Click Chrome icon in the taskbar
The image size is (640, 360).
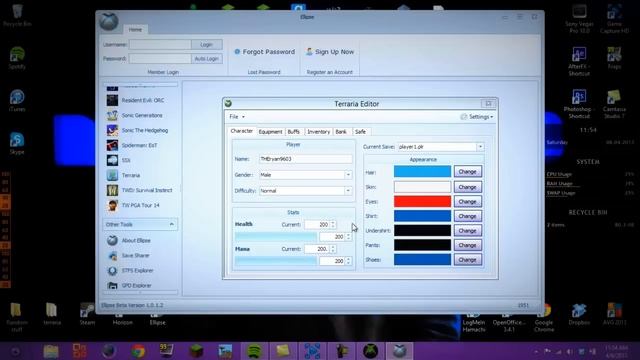tap(138, 351)
